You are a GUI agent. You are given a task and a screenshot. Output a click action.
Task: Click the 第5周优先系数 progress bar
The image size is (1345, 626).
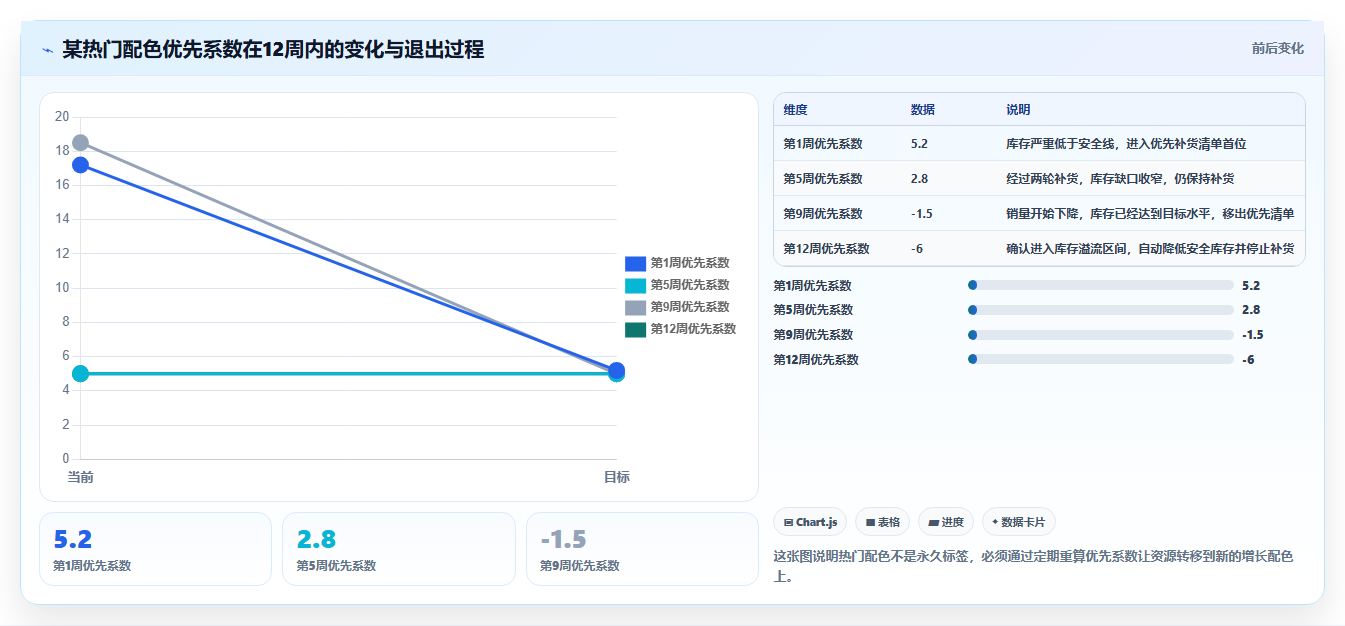tap(1101, 310)
